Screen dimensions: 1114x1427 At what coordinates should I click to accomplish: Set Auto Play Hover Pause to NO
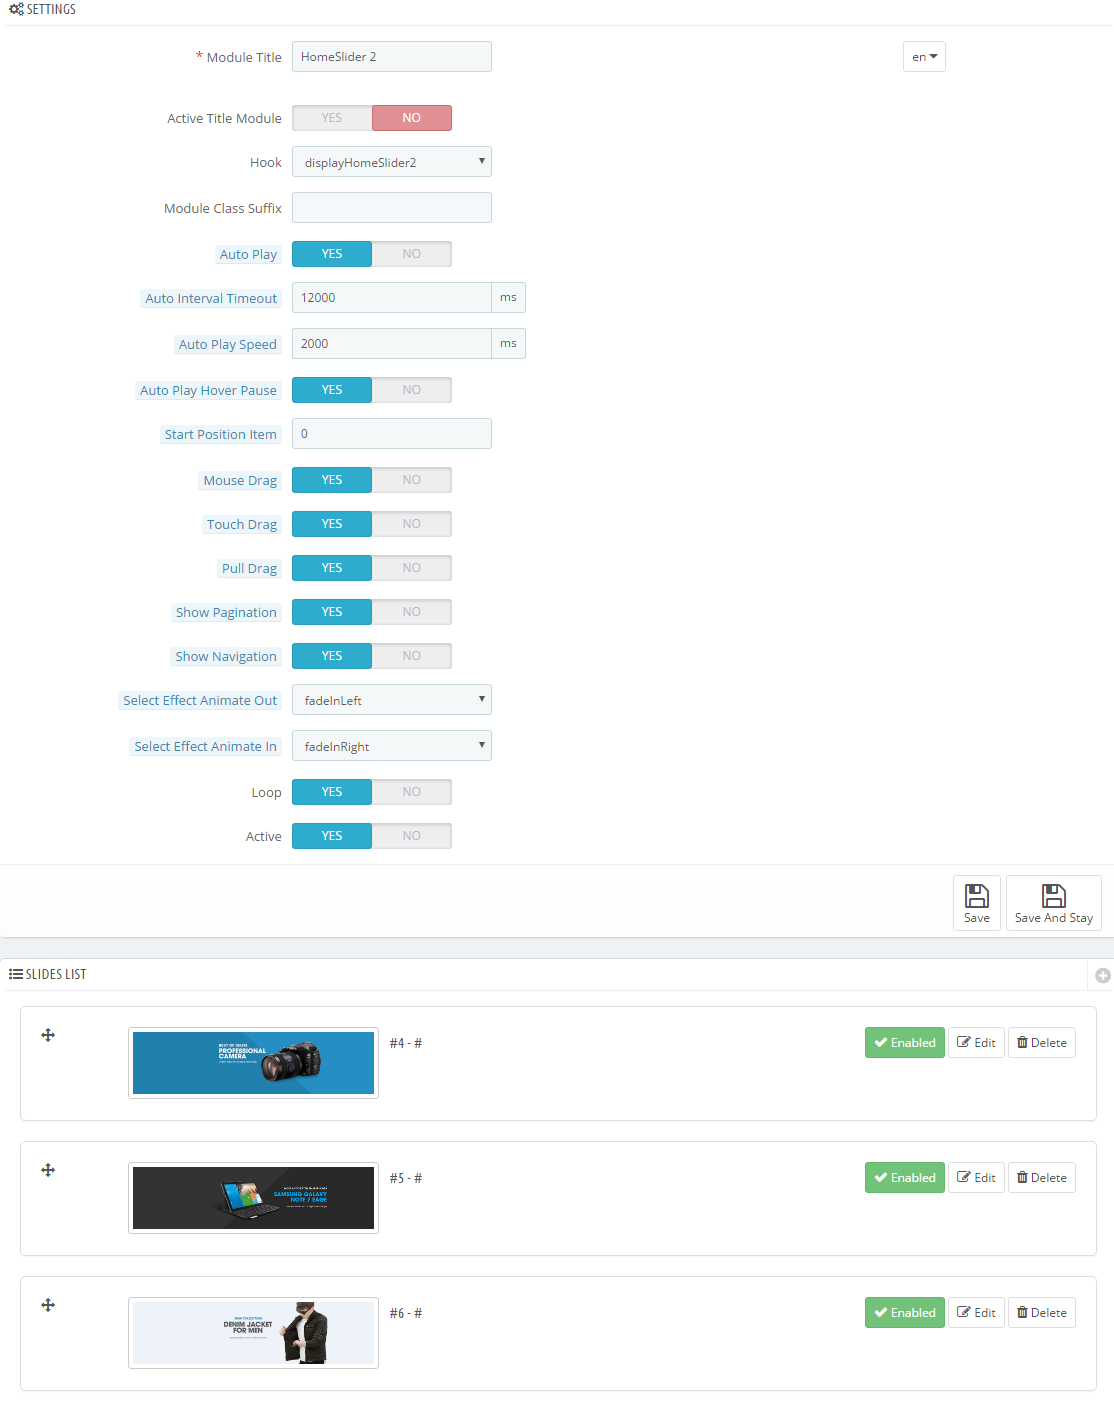click(412, 390)
